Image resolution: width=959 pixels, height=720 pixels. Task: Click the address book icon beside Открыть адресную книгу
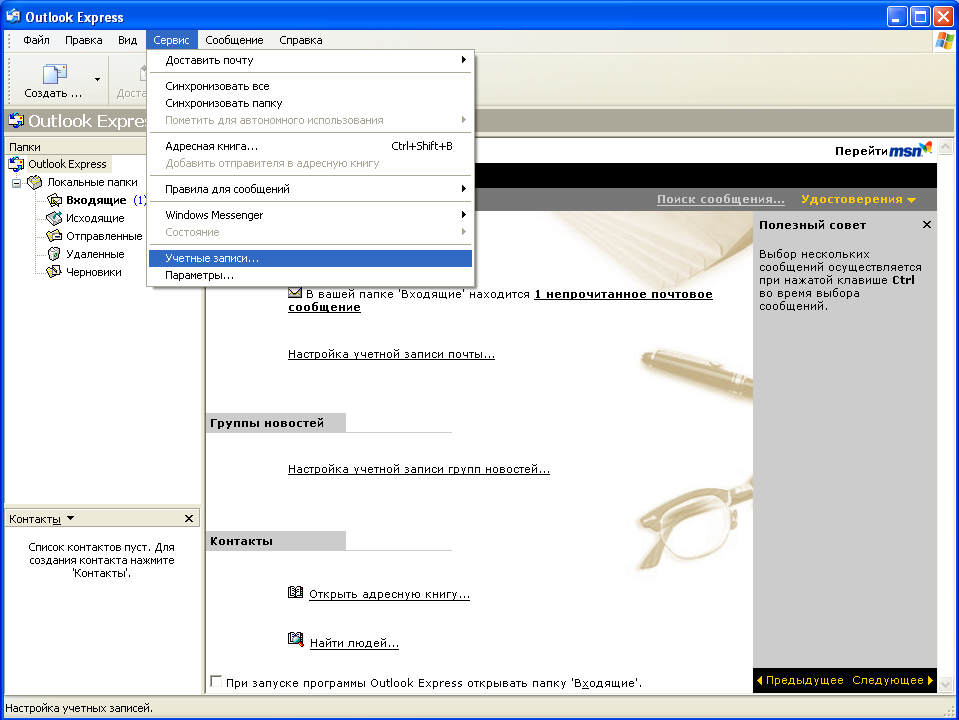[x=295, y=592]
